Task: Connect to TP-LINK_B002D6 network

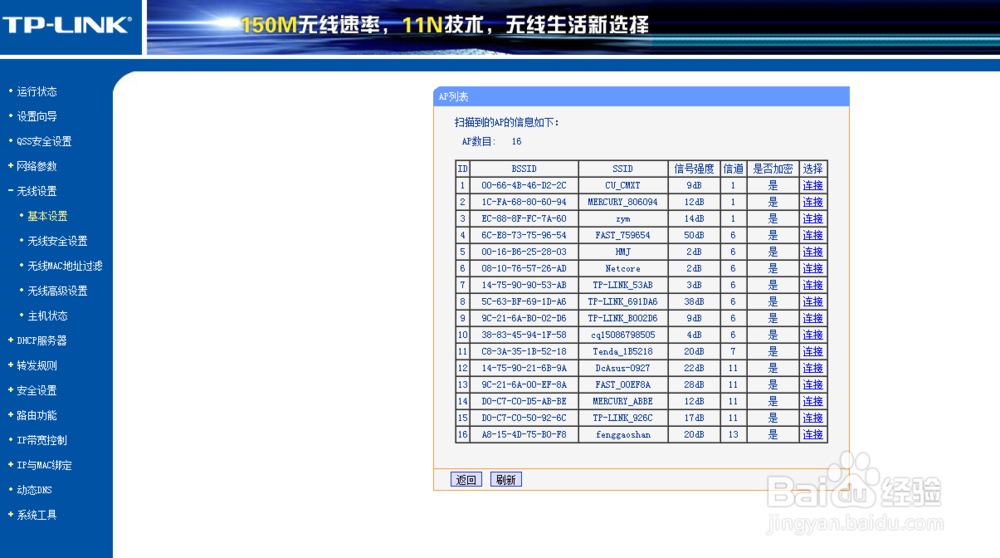Action: point(812,318)
